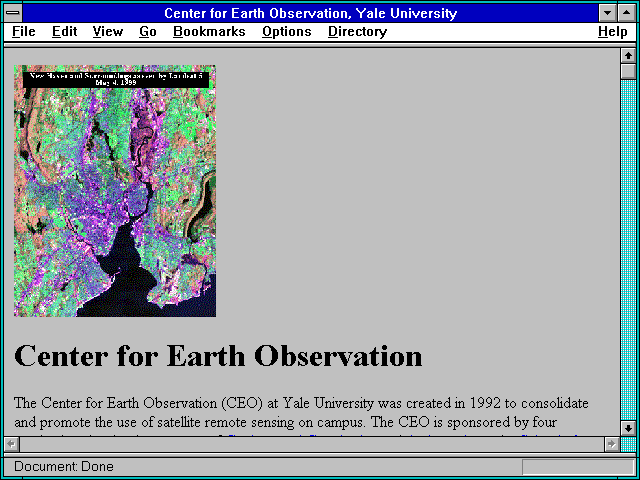
Task: Open the File menu
Action: pos(24,32)
